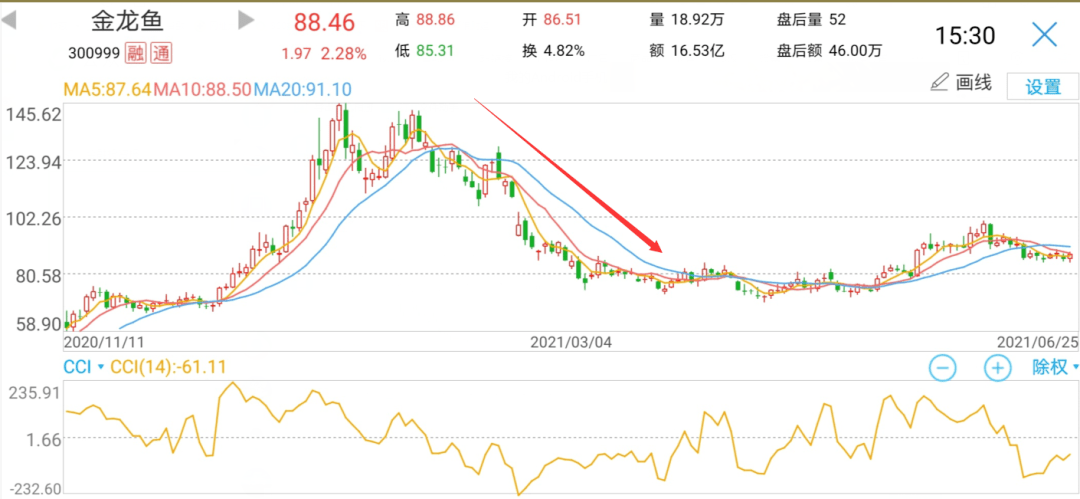Screen dimensions: 1080x499
Task: Select the MA5:87.64 indicator label
Action: (108, 89)
